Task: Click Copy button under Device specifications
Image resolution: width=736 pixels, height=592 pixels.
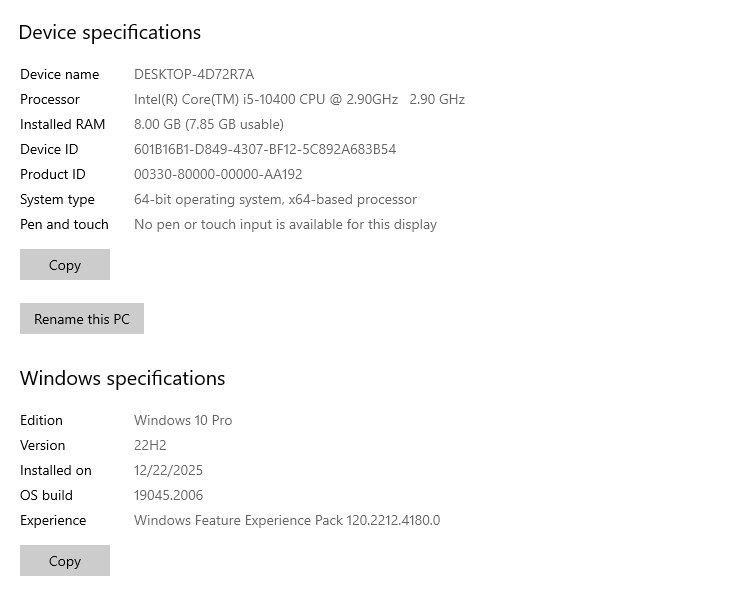Action: [65, 265]
